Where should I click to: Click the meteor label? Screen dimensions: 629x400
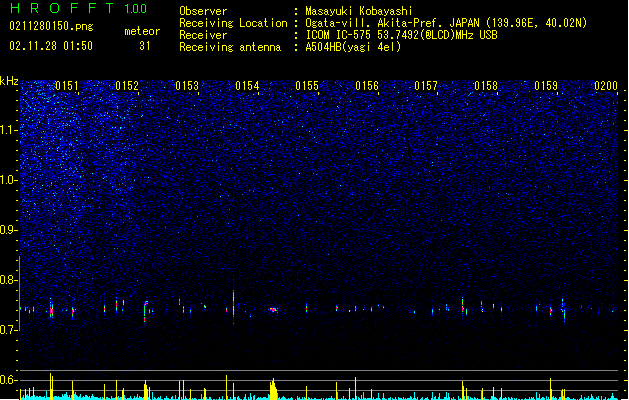click(x=142, y=31)
